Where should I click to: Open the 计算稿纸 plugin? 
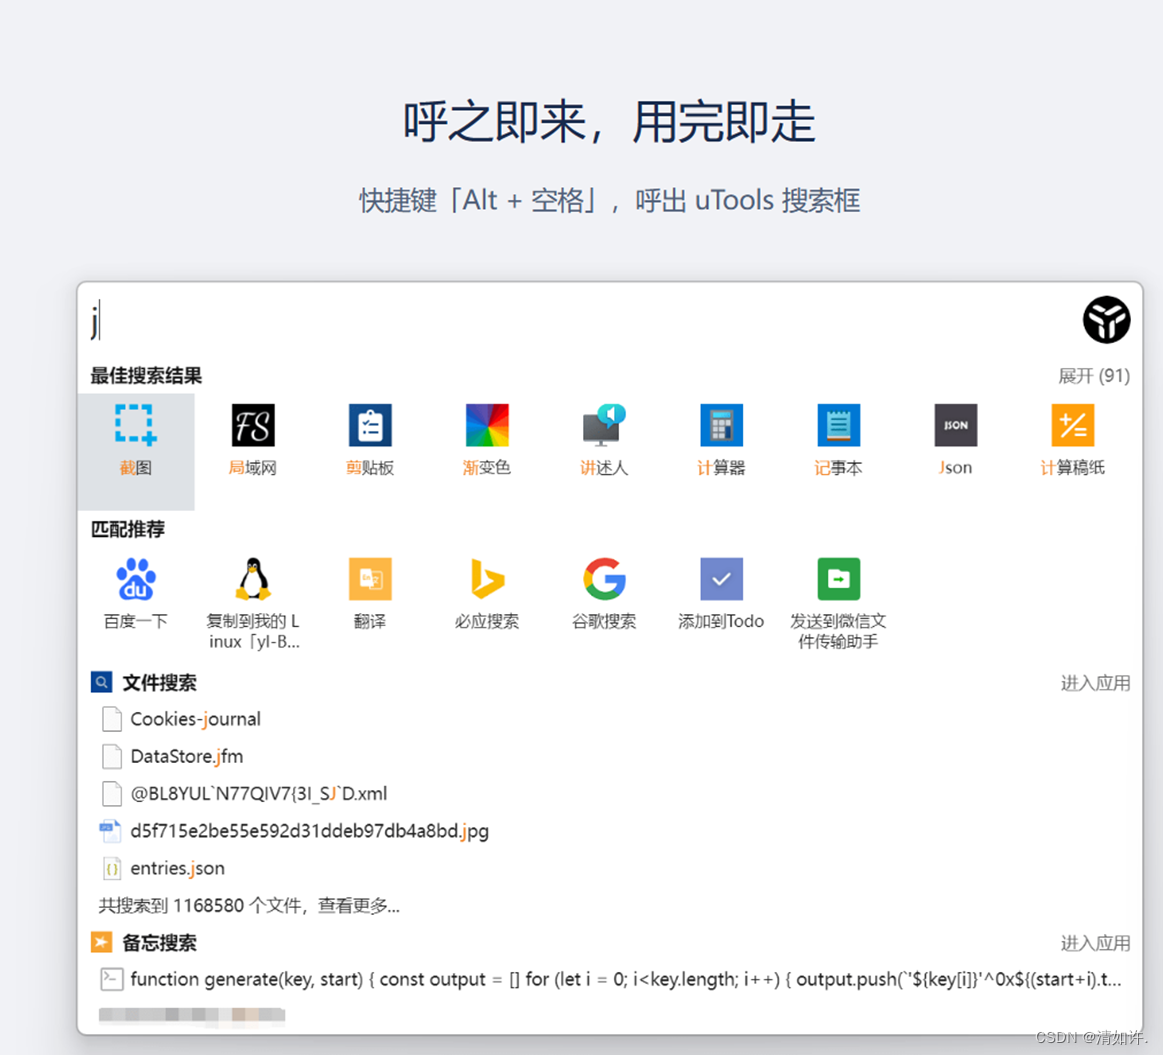[x=1073, y=441]
